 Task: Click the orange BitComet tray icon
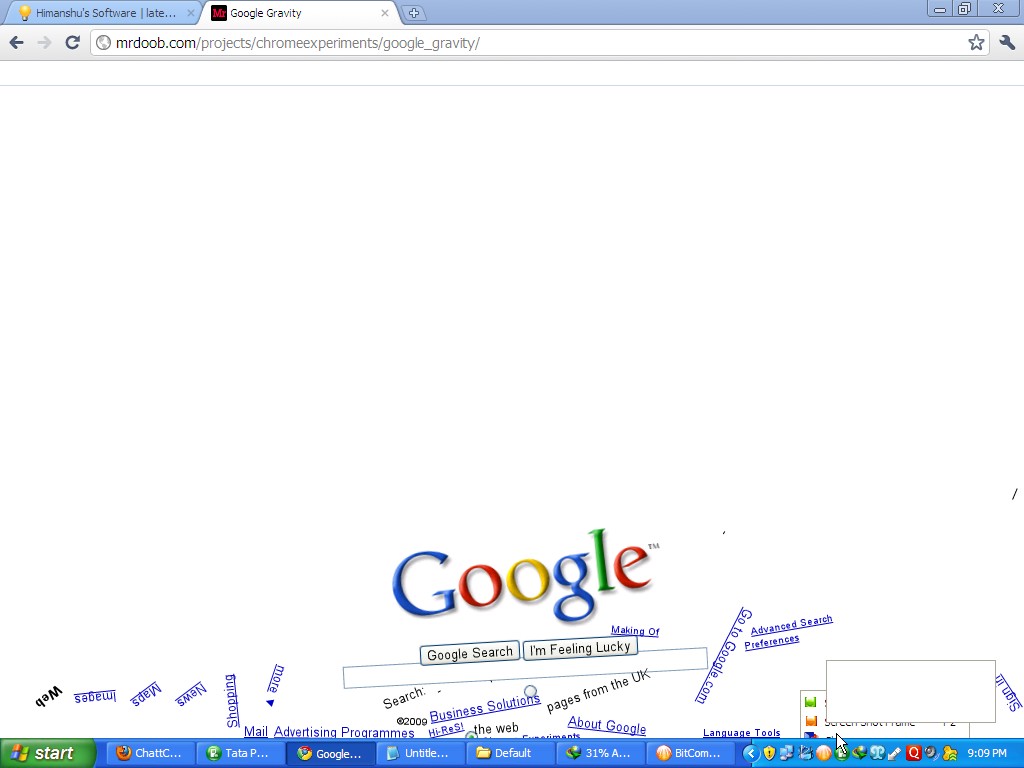(x=824, y=754)
